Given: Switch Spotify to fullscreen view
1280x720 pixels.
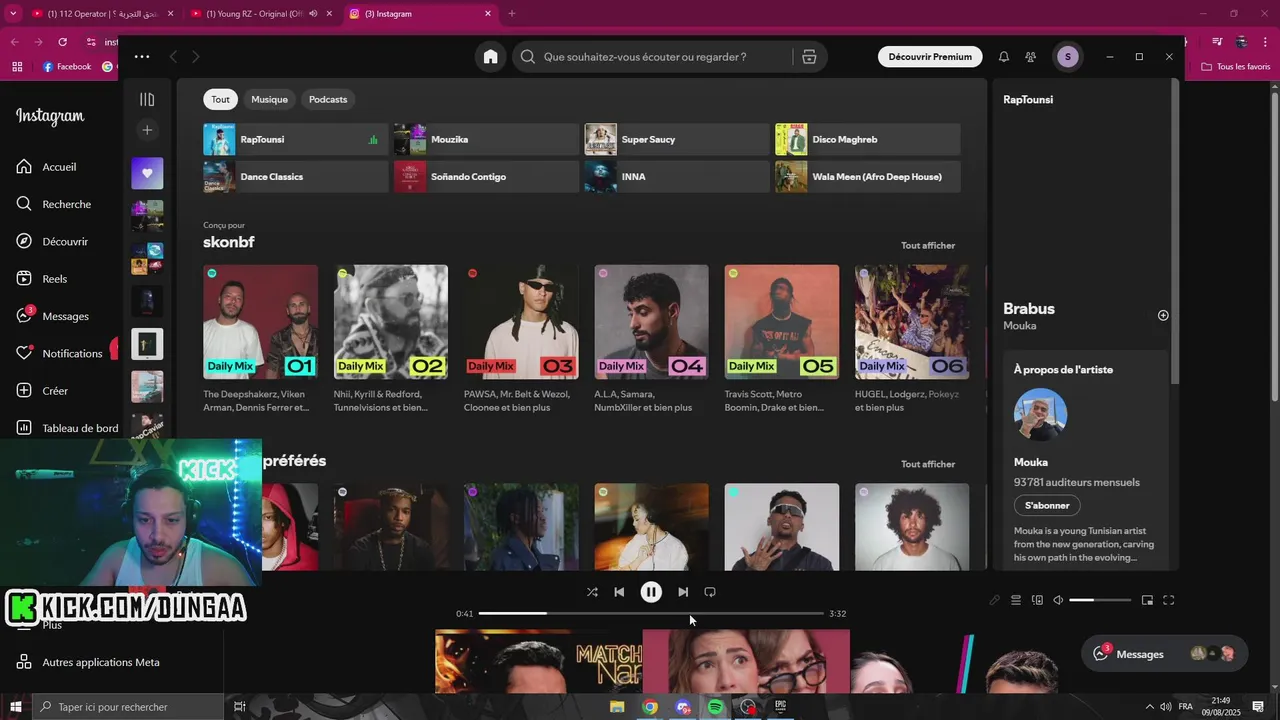Looking at the screenshot, I should coord(1168,600).
